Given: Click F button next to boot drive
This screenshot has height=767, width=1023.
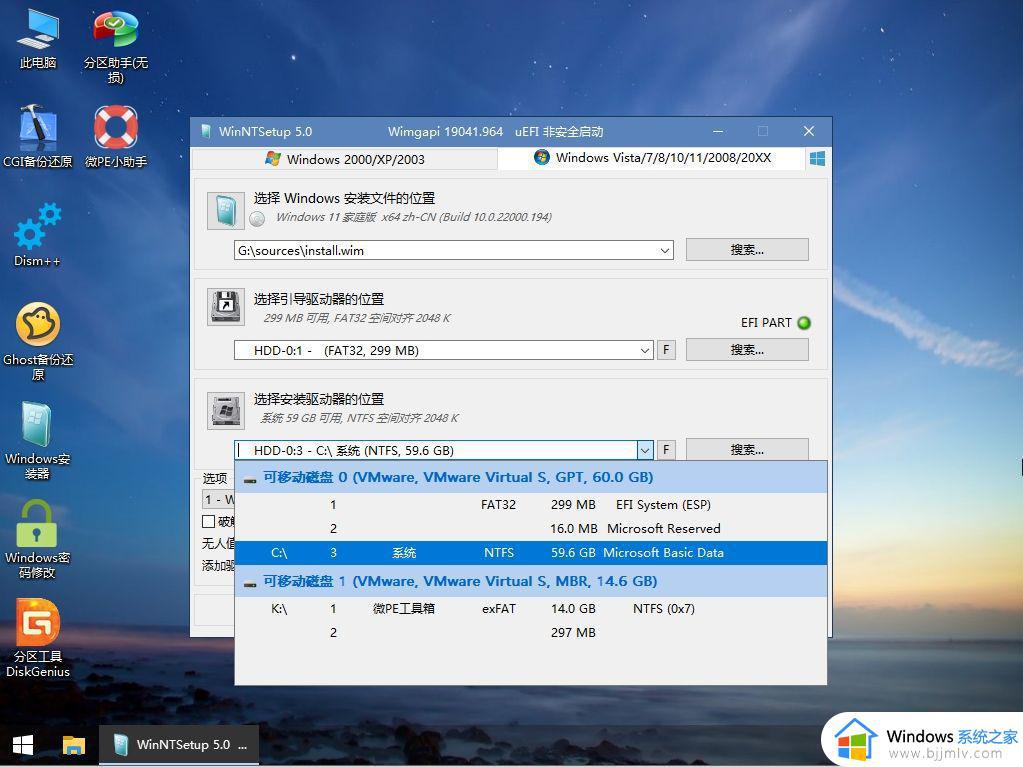Looking at the screenshot, I should point(666,350).
